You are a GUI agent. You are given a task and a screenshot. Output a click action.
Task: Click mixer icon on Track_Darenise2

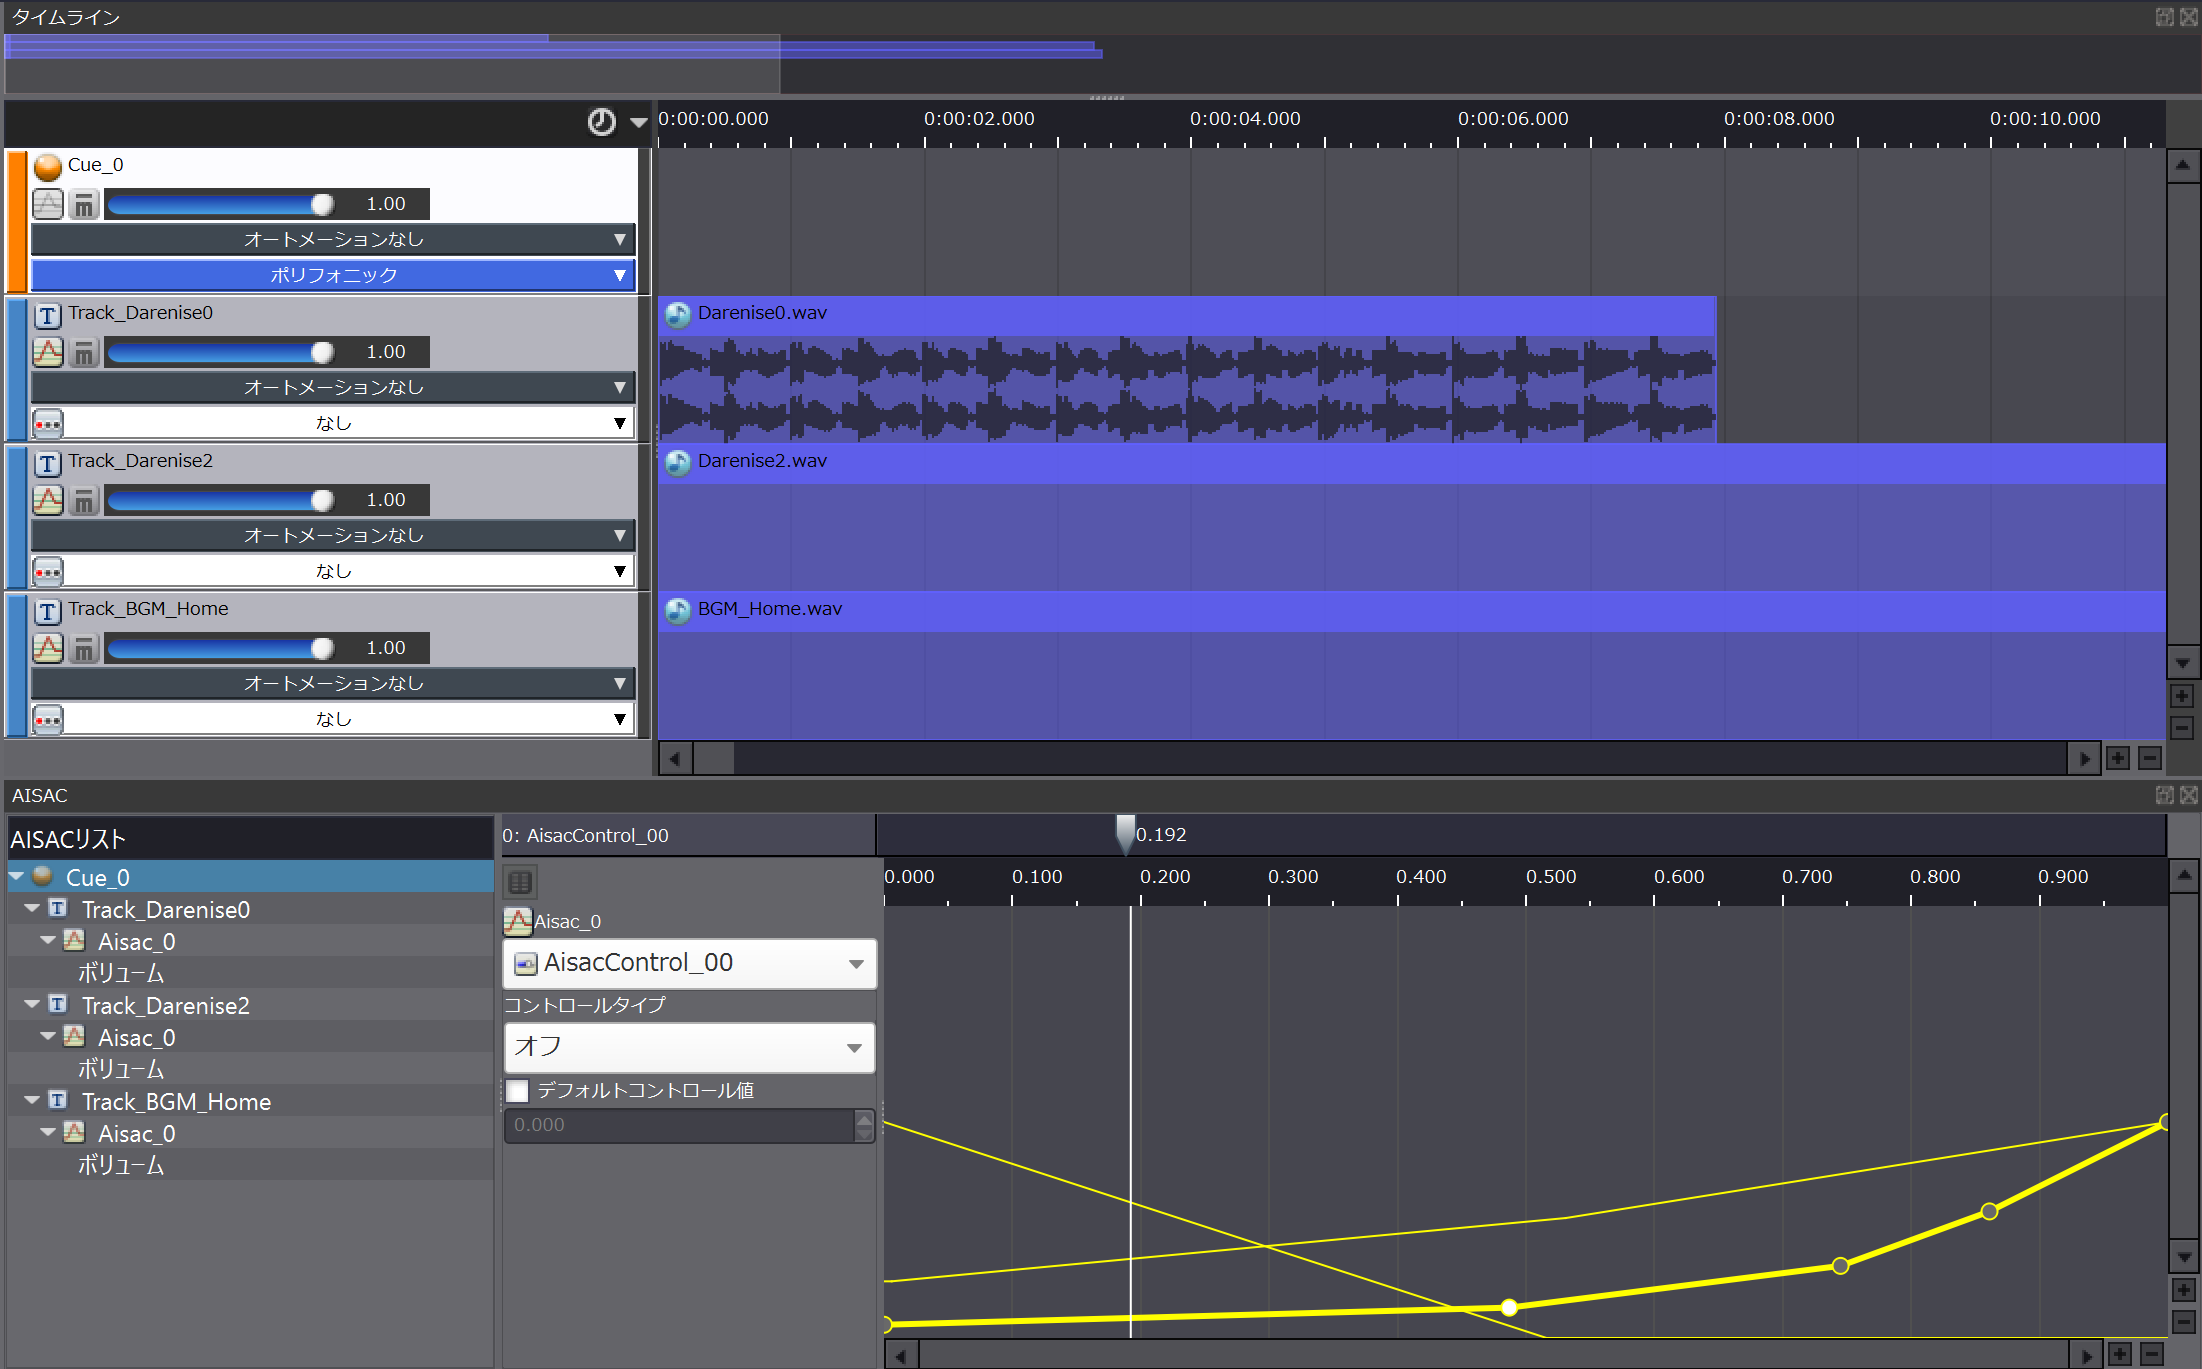84,500
